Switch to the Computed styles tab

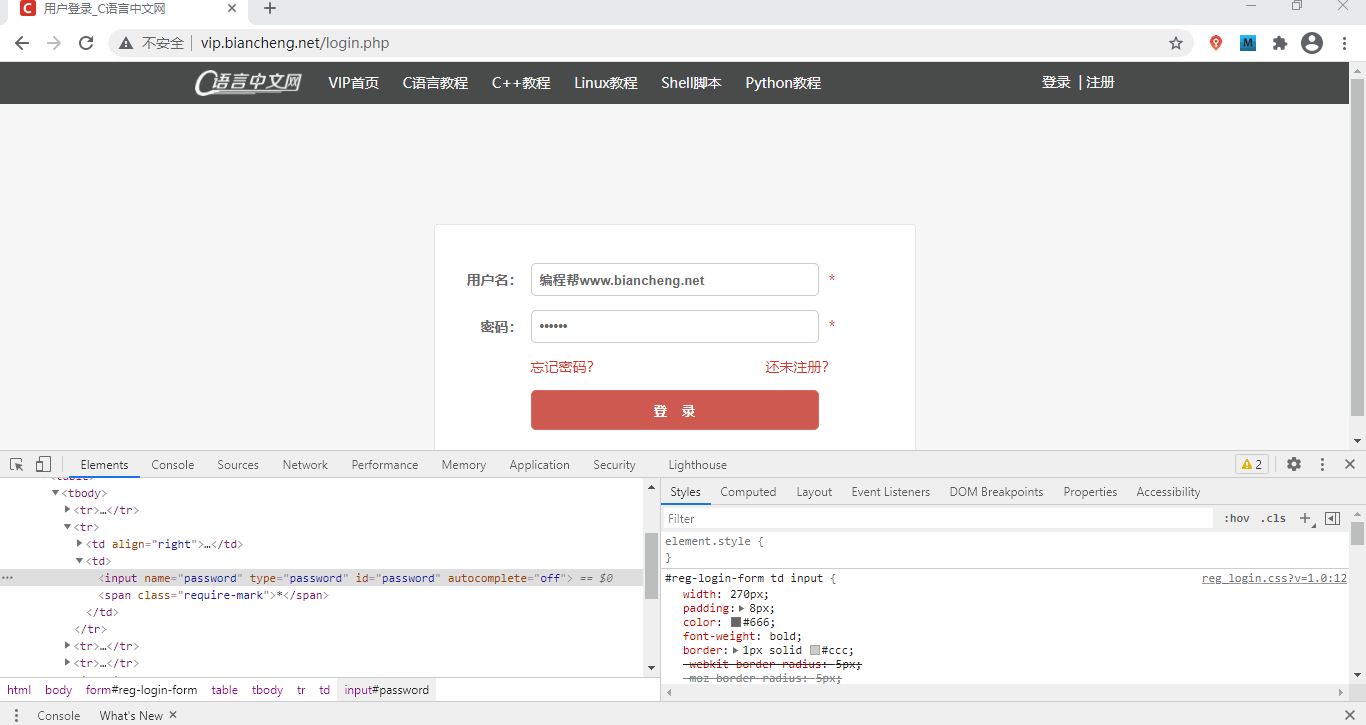pyautogui.click(x=748, y=492)
